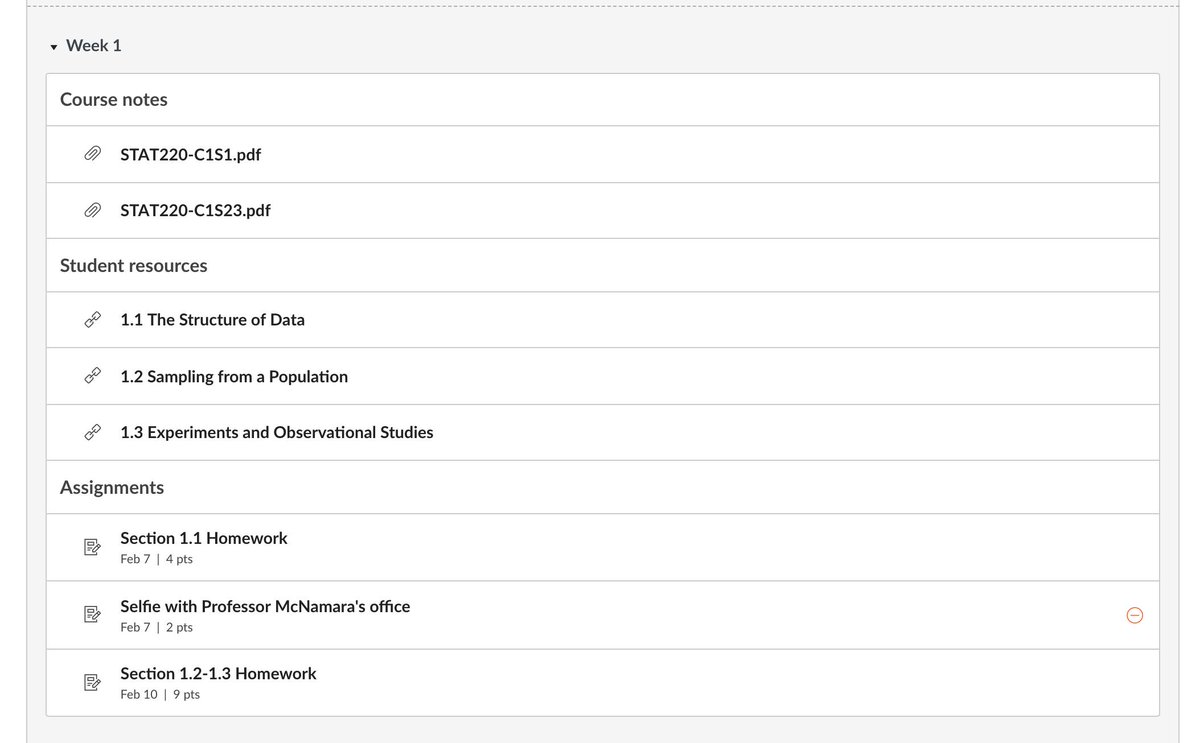Click link icon for 1.3 Experiments and Observational Studies
This screenshot has width=1200, height=743.
(92, 432)
